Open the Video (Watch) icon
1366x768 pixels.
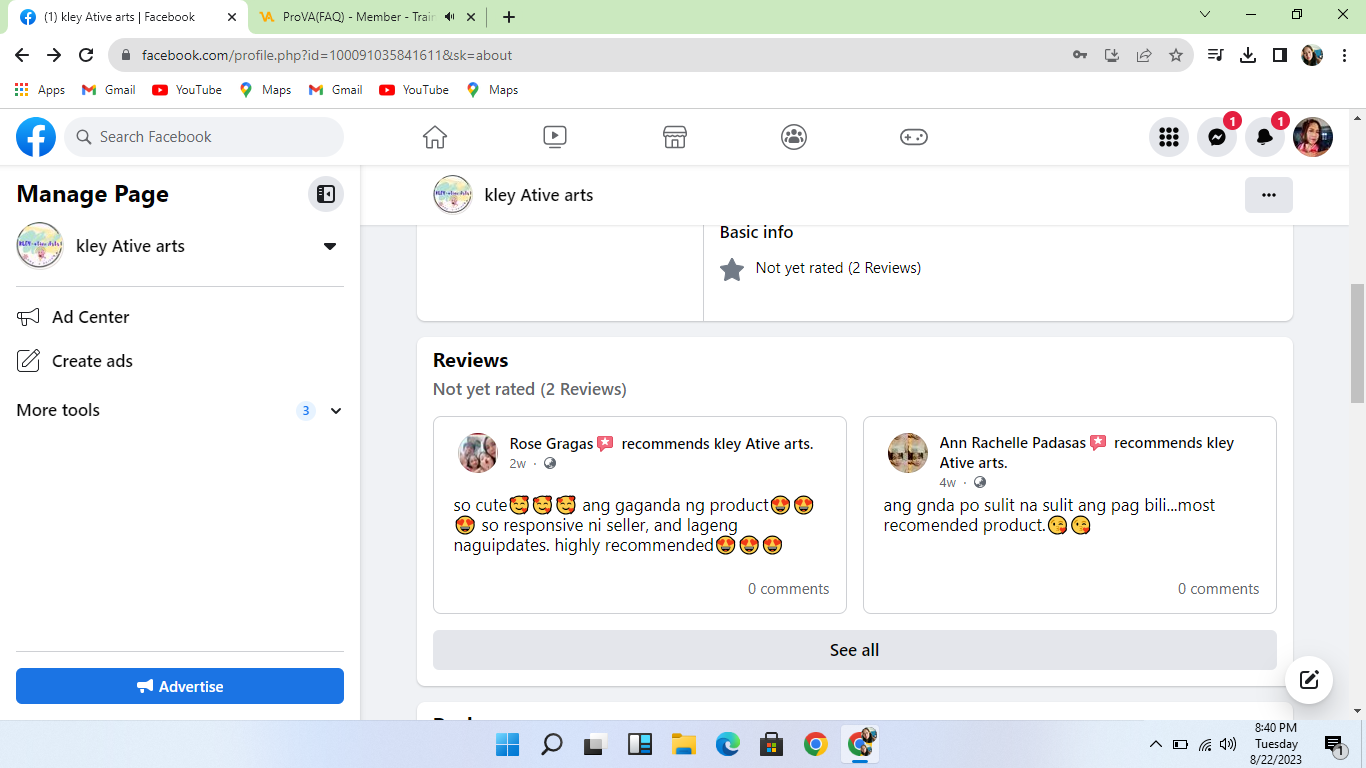pos(555,137)
